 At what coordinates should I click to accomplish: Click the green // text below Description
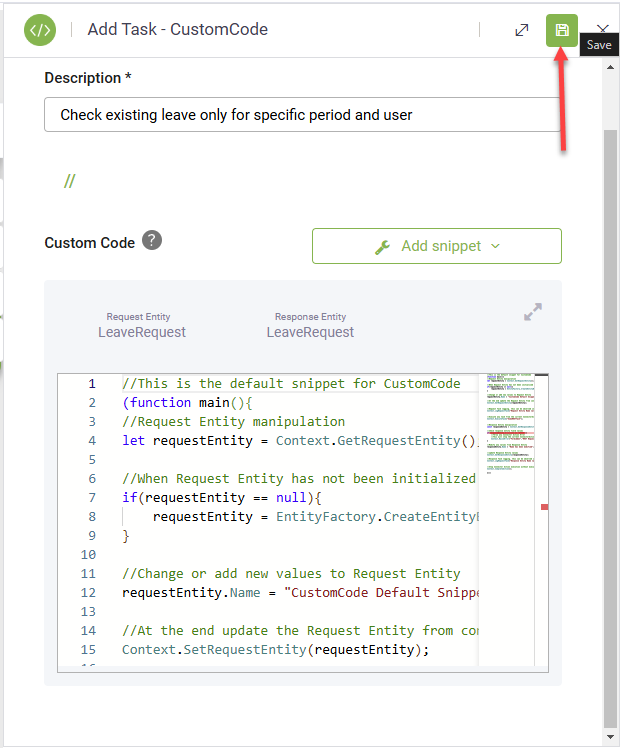coord(70,181)
